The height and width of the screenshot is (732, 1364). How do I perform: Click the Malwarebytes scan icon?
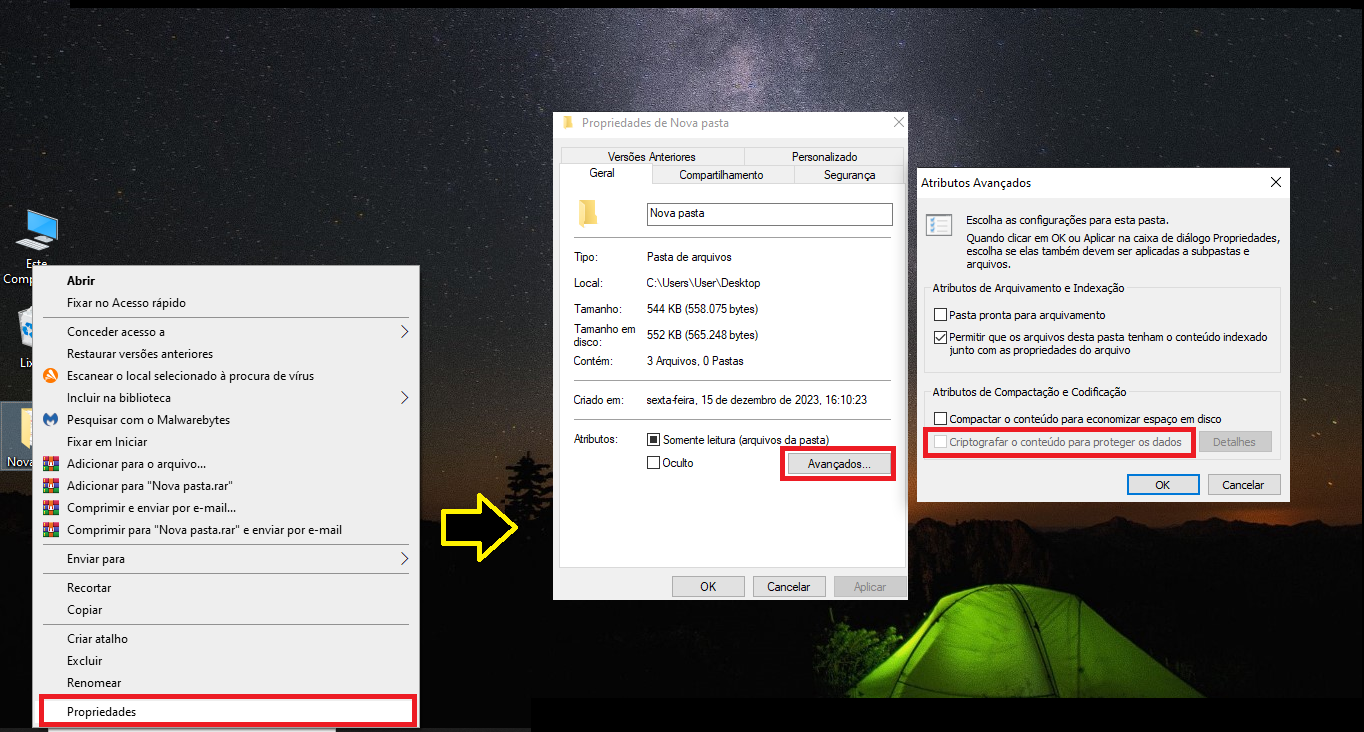50,419
